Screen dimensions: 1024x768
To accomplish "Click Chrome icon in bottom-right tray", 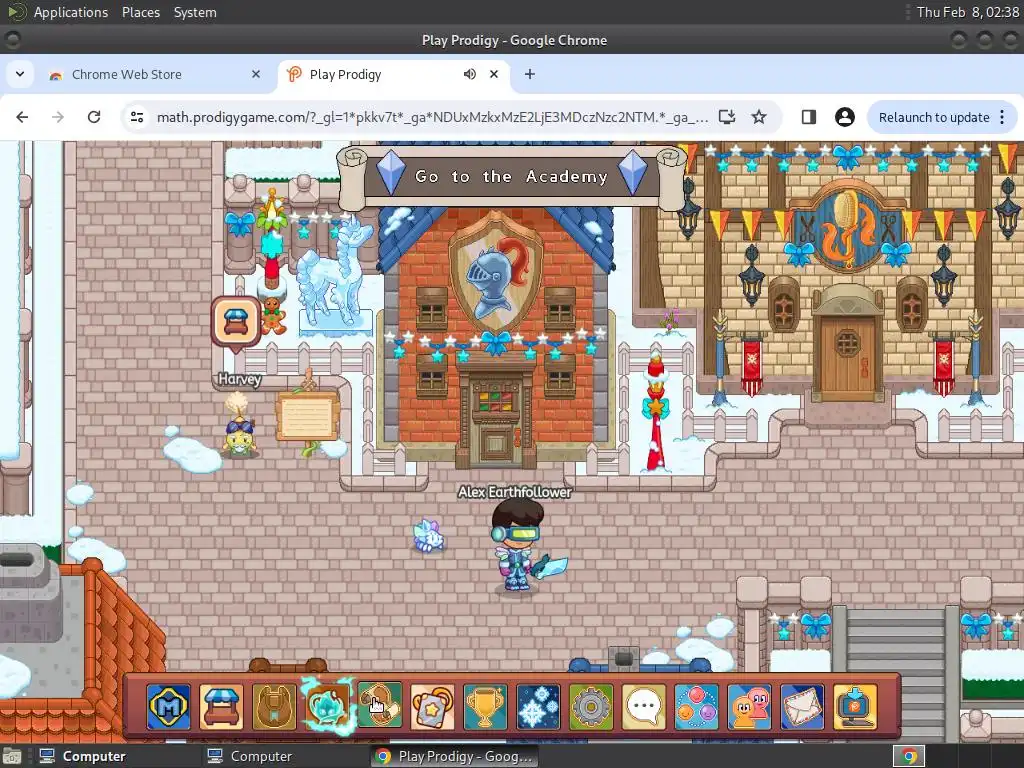I will 909,756.
